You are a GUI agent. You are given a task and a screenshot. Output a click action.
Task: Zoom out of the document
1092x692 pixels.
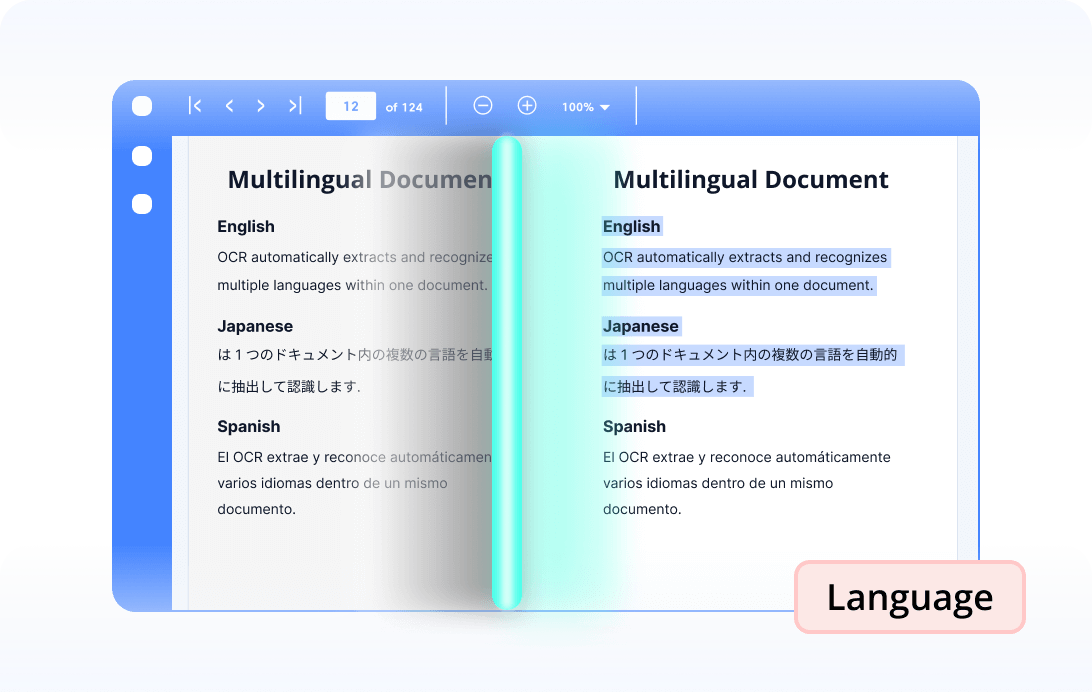click(483, 105)
